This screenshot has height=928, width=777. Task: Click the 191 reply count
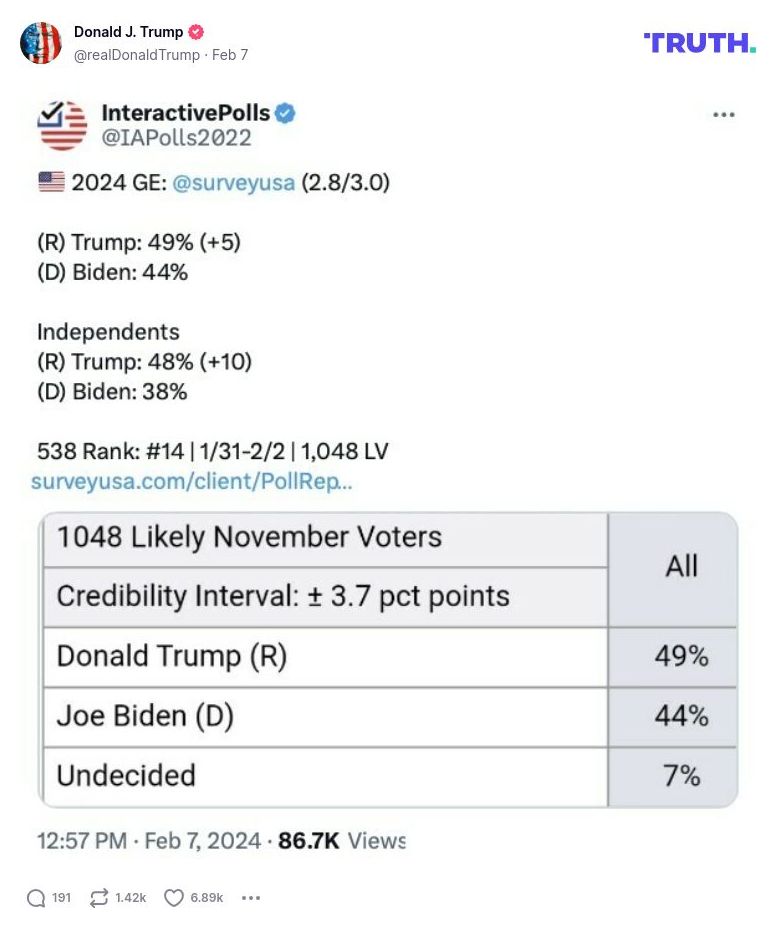(x=61, y=898)
